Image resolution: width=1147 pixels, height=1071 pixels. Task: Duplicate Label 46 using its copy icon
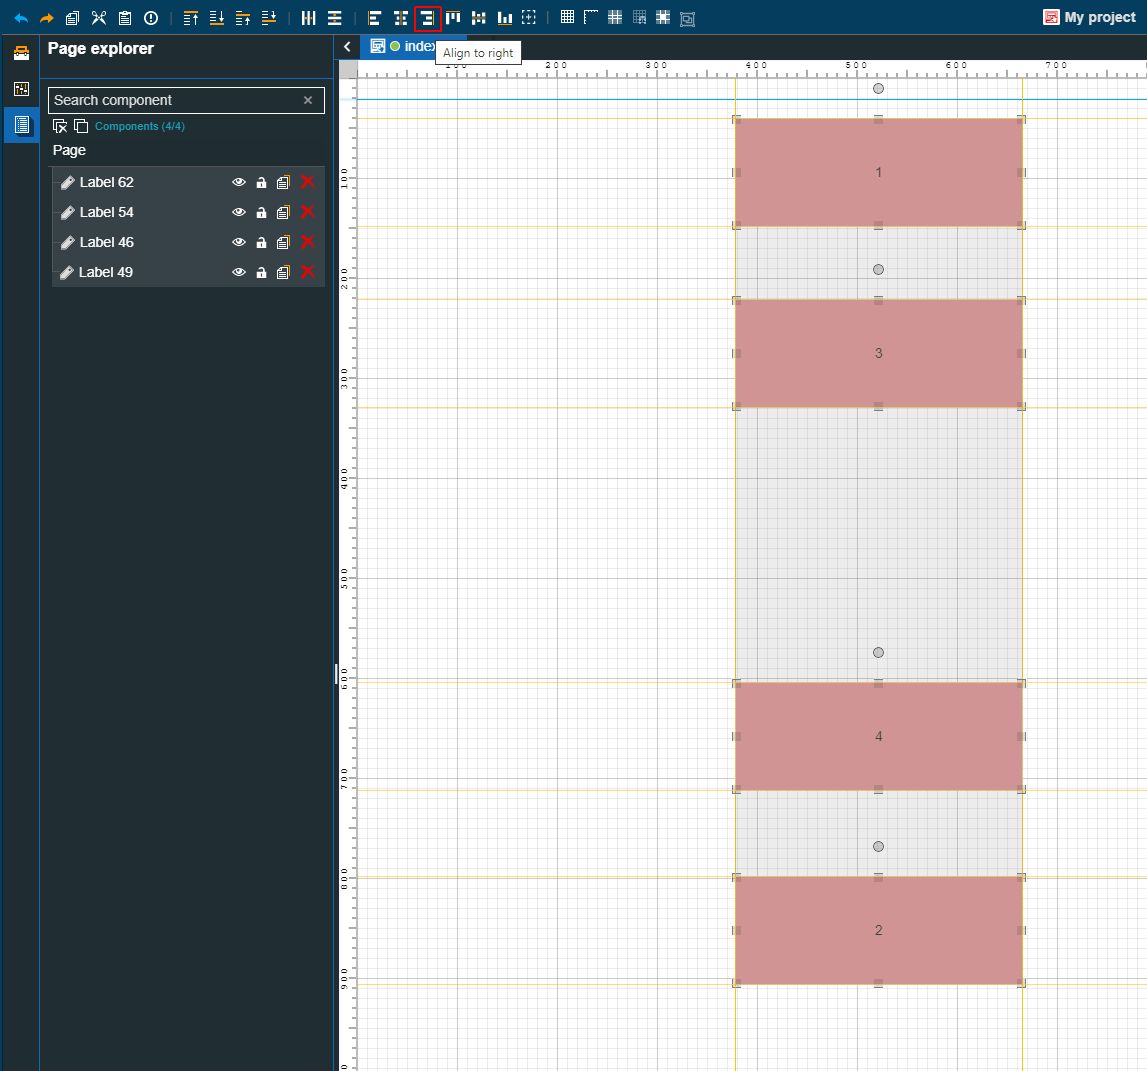pyautogui.click(x=283, y=242)
